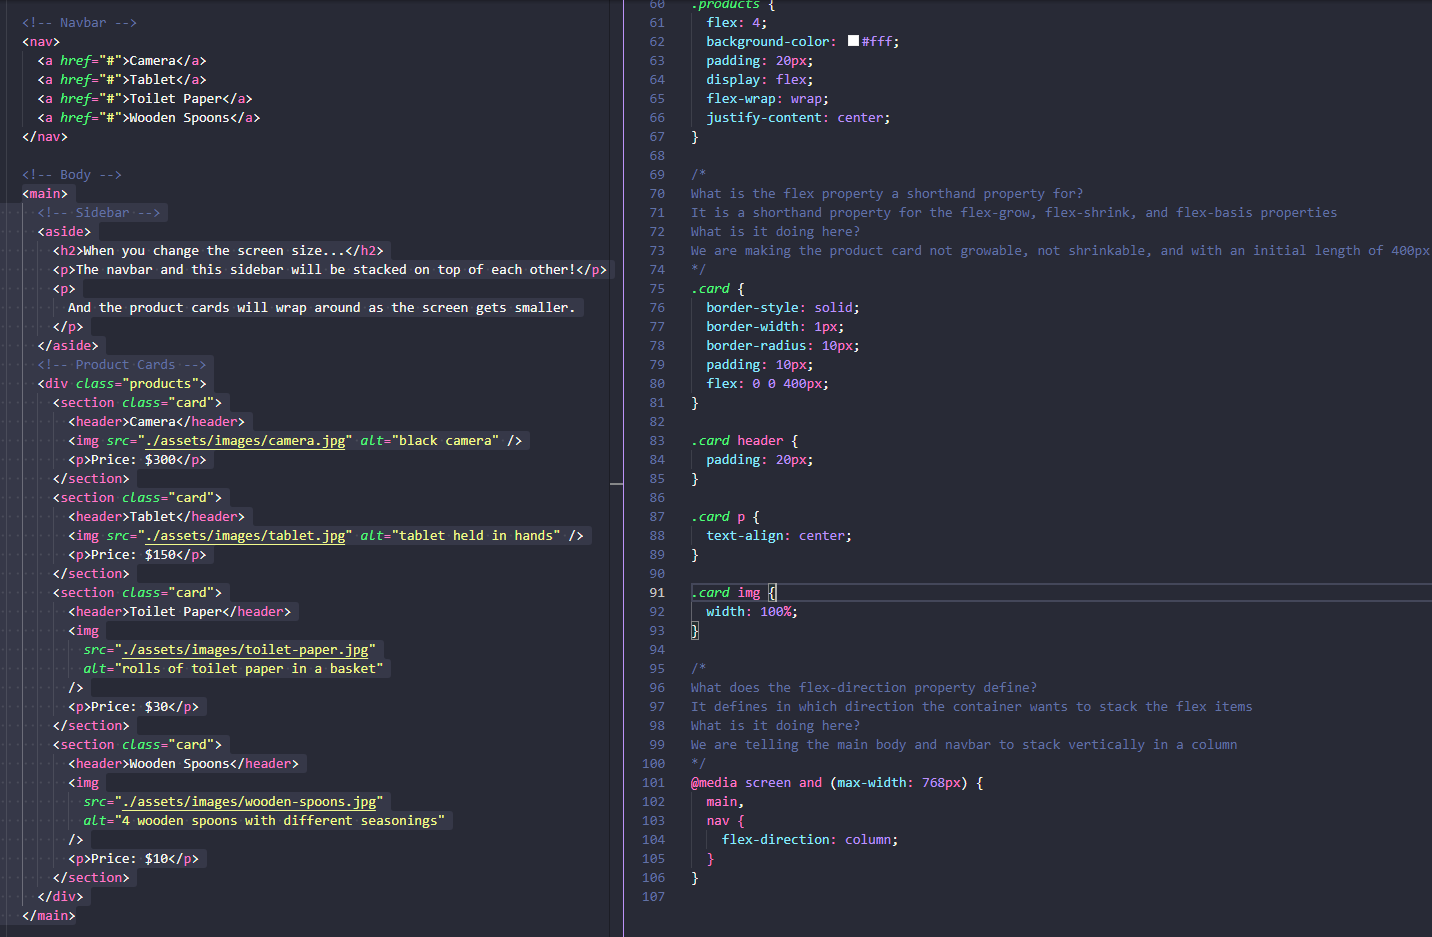This screenshot has height=937, width=1432.
Task: Click the 'Camera' nav anchor text
Action: tap(152, 60)
